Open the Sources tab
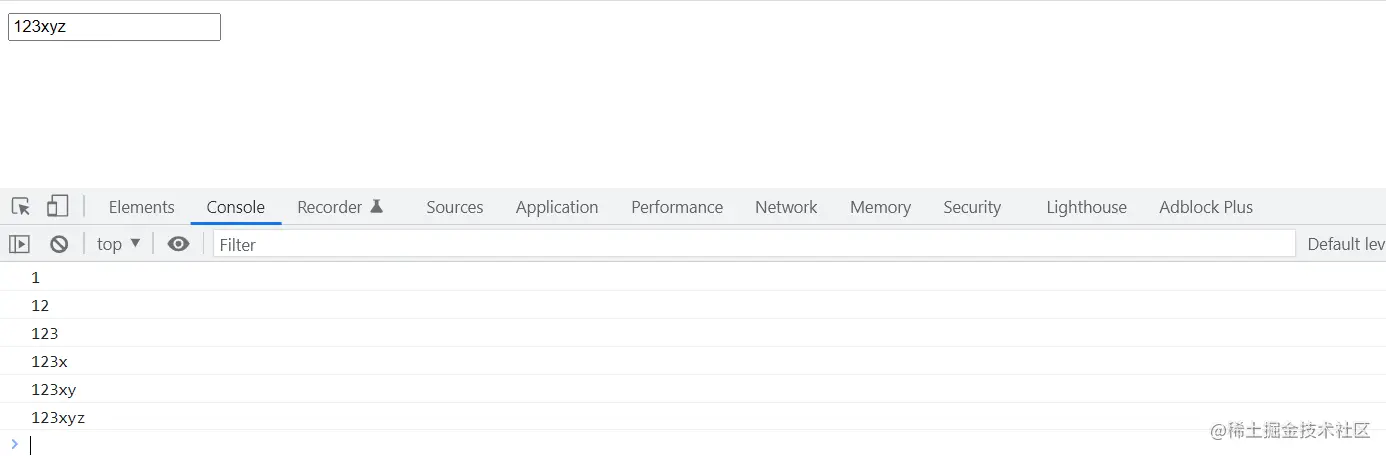Image resolution: width=1386 pixels, height=456 pixels. (454, 207)
